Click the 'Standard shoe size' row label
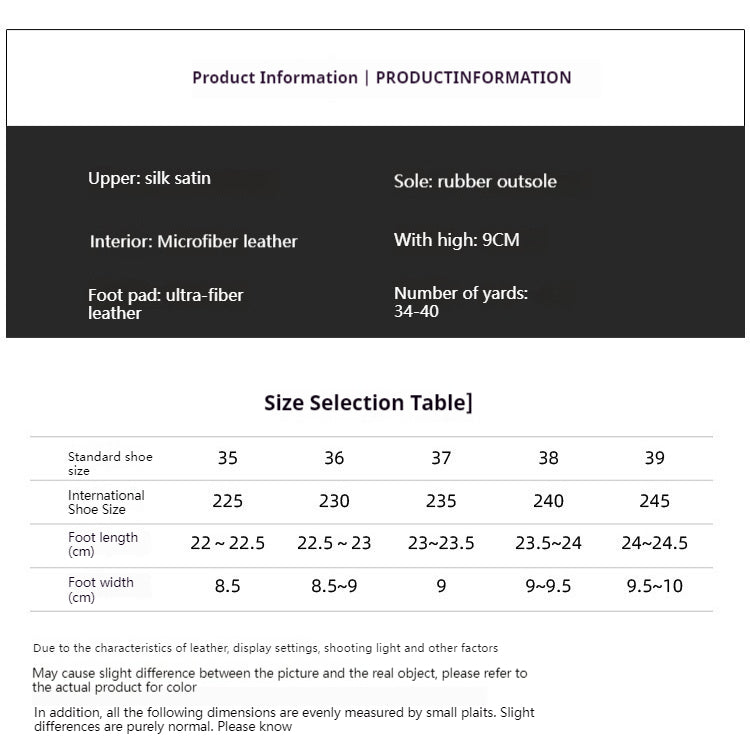This screenshot has height=742, width=750. [110, 463]
